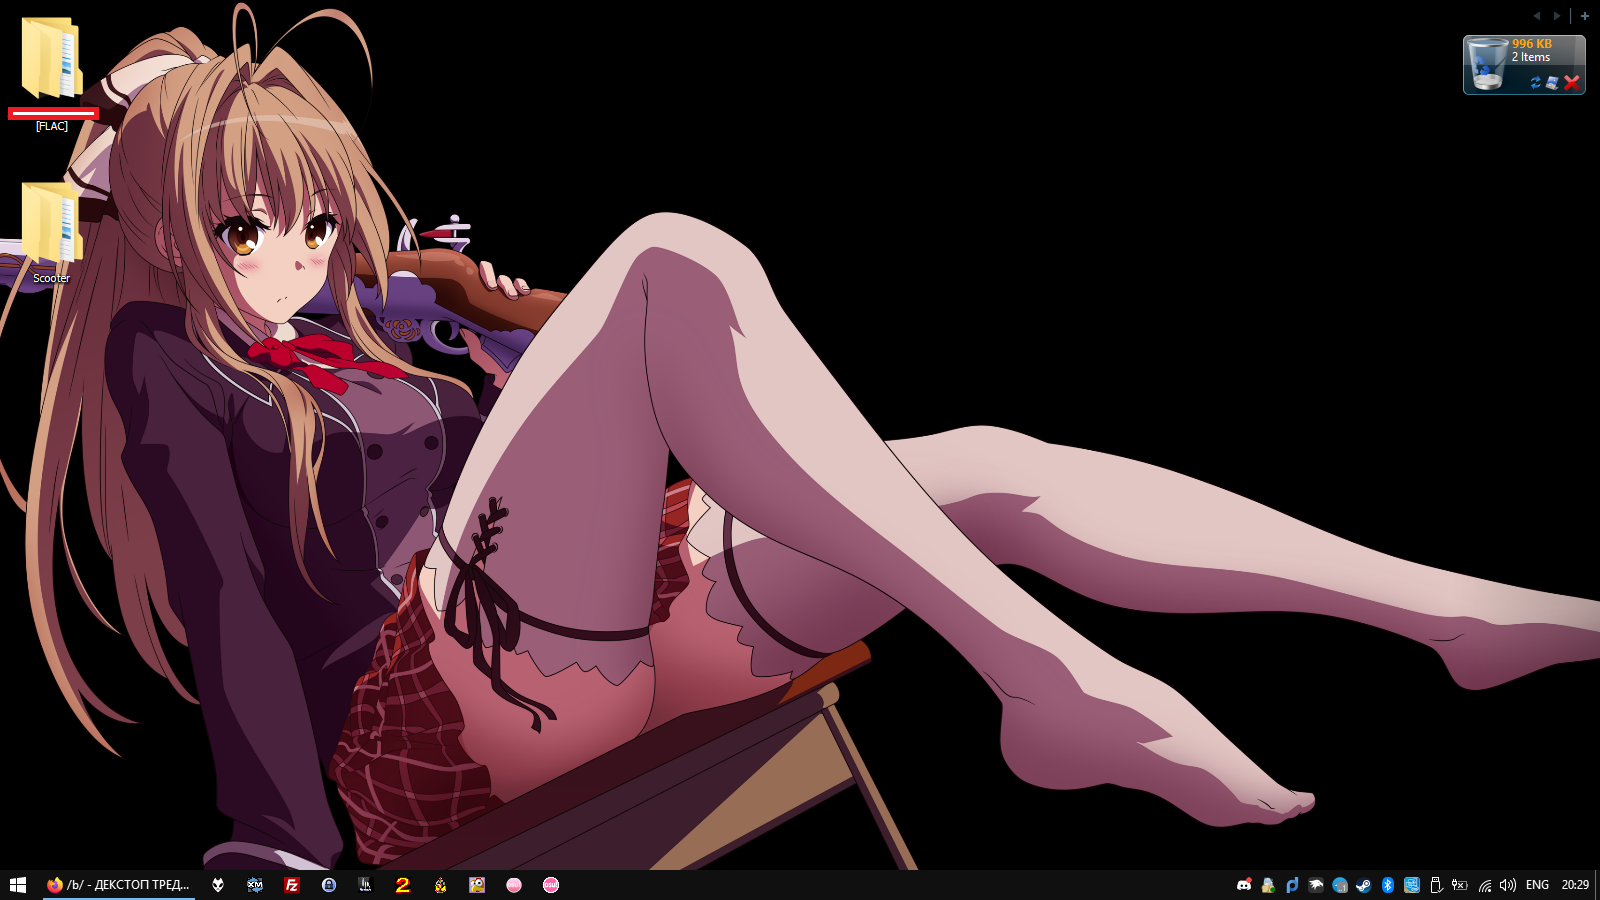
Task: Open the dark building icon on taskbar
Action: [x=366, y=885]
